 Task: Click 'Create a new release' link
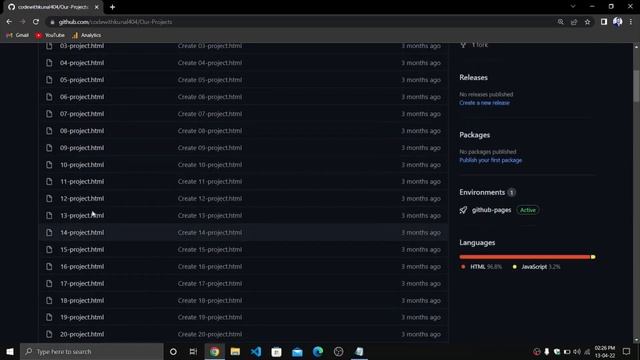coord(484,103)
